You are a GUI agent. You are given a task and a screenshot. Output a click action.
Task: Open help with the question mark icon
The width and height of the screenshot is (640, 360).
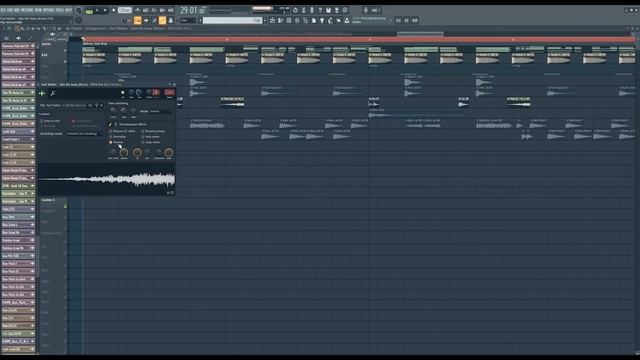pos(320,10)
